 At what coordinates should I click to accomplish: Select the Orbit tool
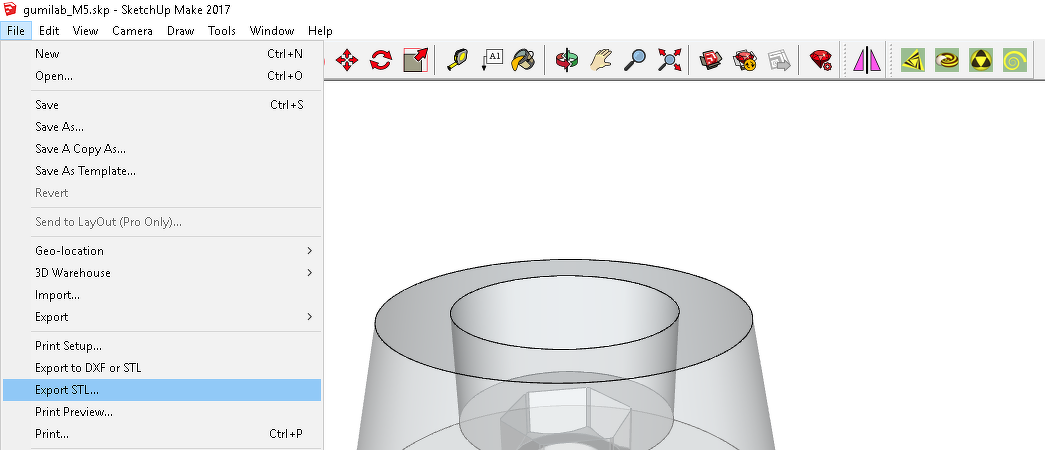tap(566, 60)
